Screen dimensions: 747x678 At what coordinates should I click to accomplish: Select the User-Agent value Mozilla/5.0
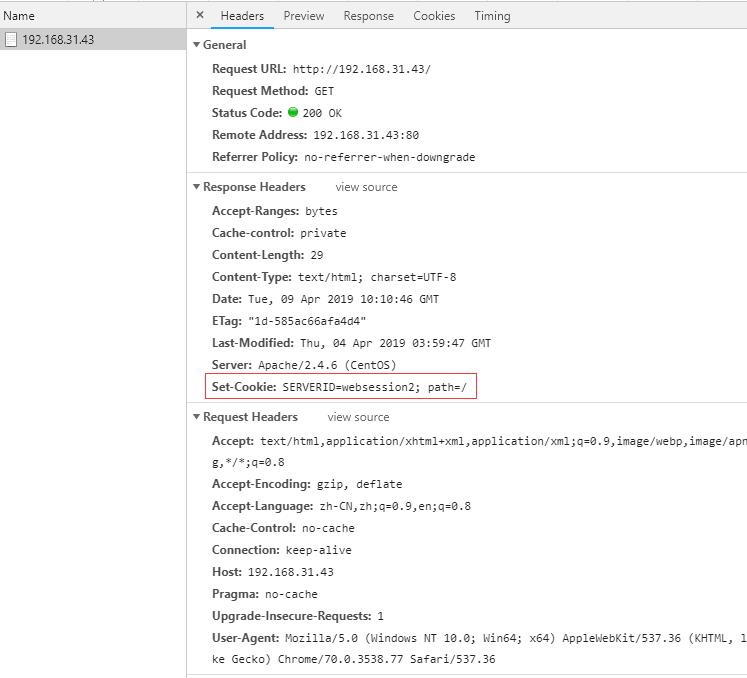pos(321,638)
